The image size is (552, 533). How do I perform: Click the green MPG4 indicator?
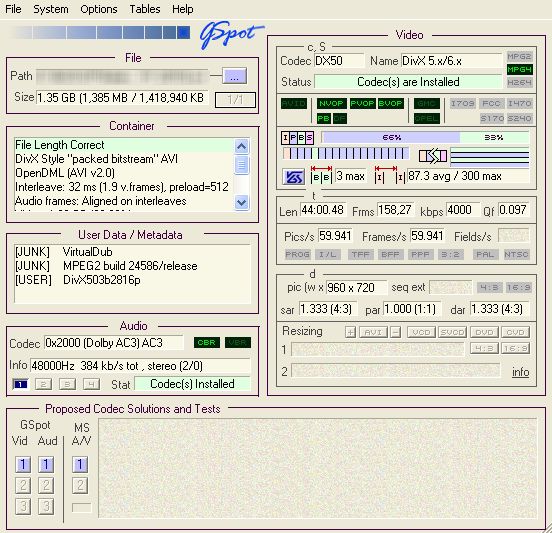pyautogui.click(x=519, y=70)
